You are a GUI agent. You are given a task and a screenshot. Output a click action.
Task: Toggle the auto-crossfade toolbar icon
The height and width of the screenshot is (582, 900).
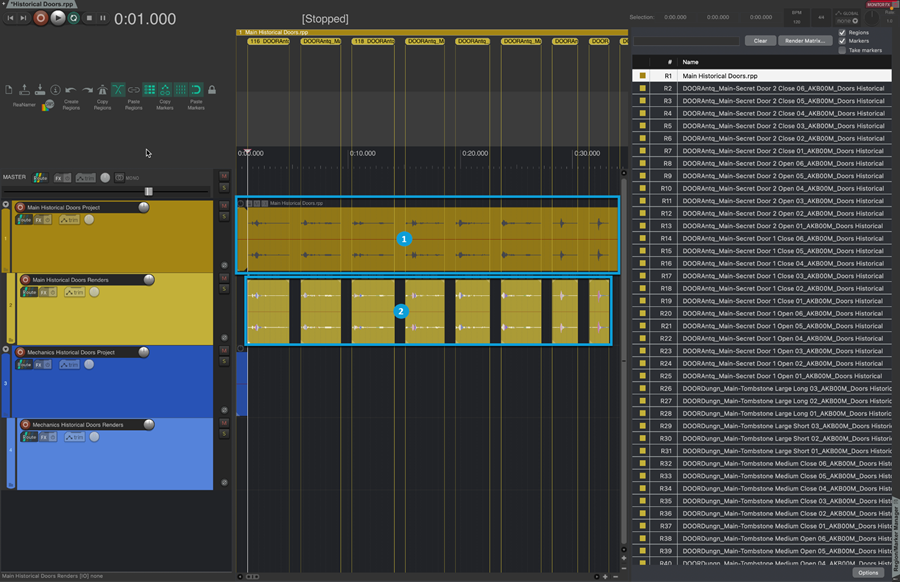tap(118, 90)
